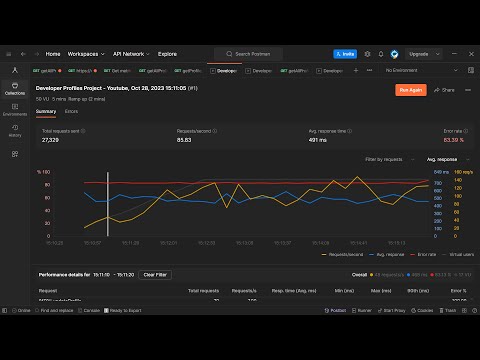This screenshot has height=360, width=480.
Task: Focus the Search Postman field
Action: [x=248, y=54]
